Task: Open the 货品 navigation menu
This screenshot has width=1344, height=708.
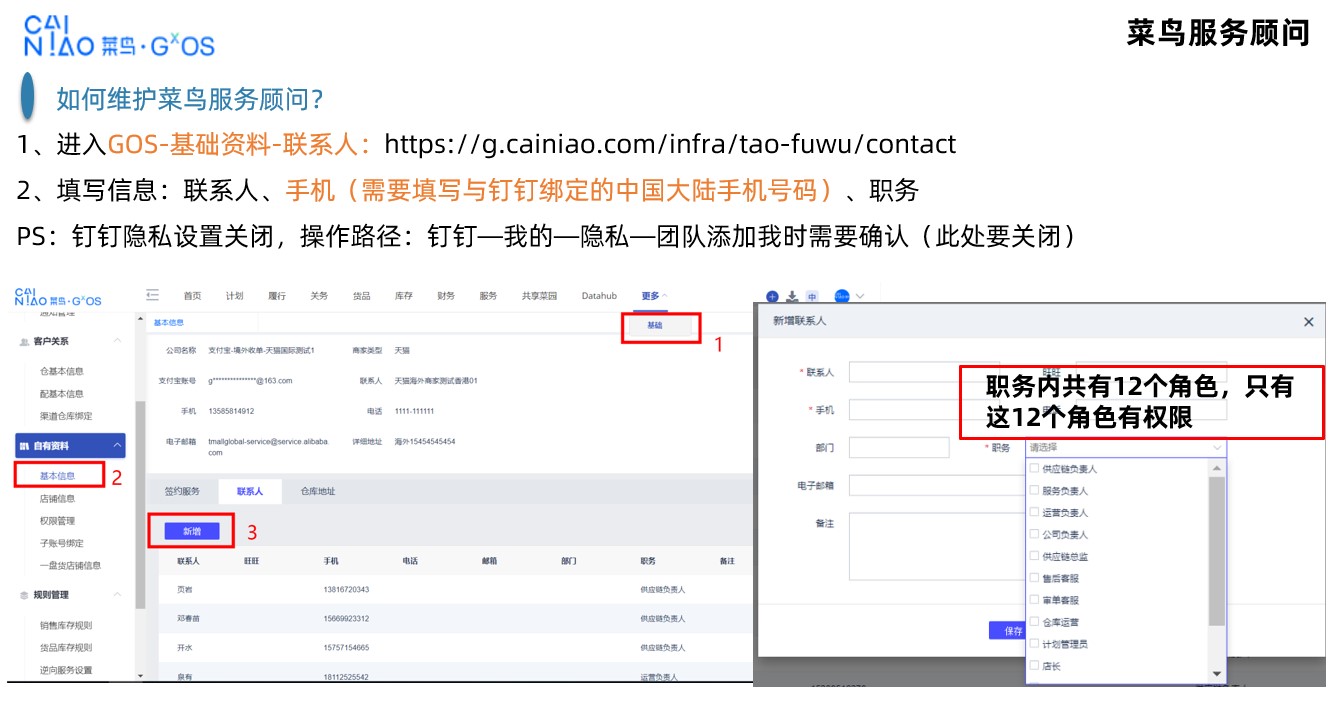Action: click(361, 296)
